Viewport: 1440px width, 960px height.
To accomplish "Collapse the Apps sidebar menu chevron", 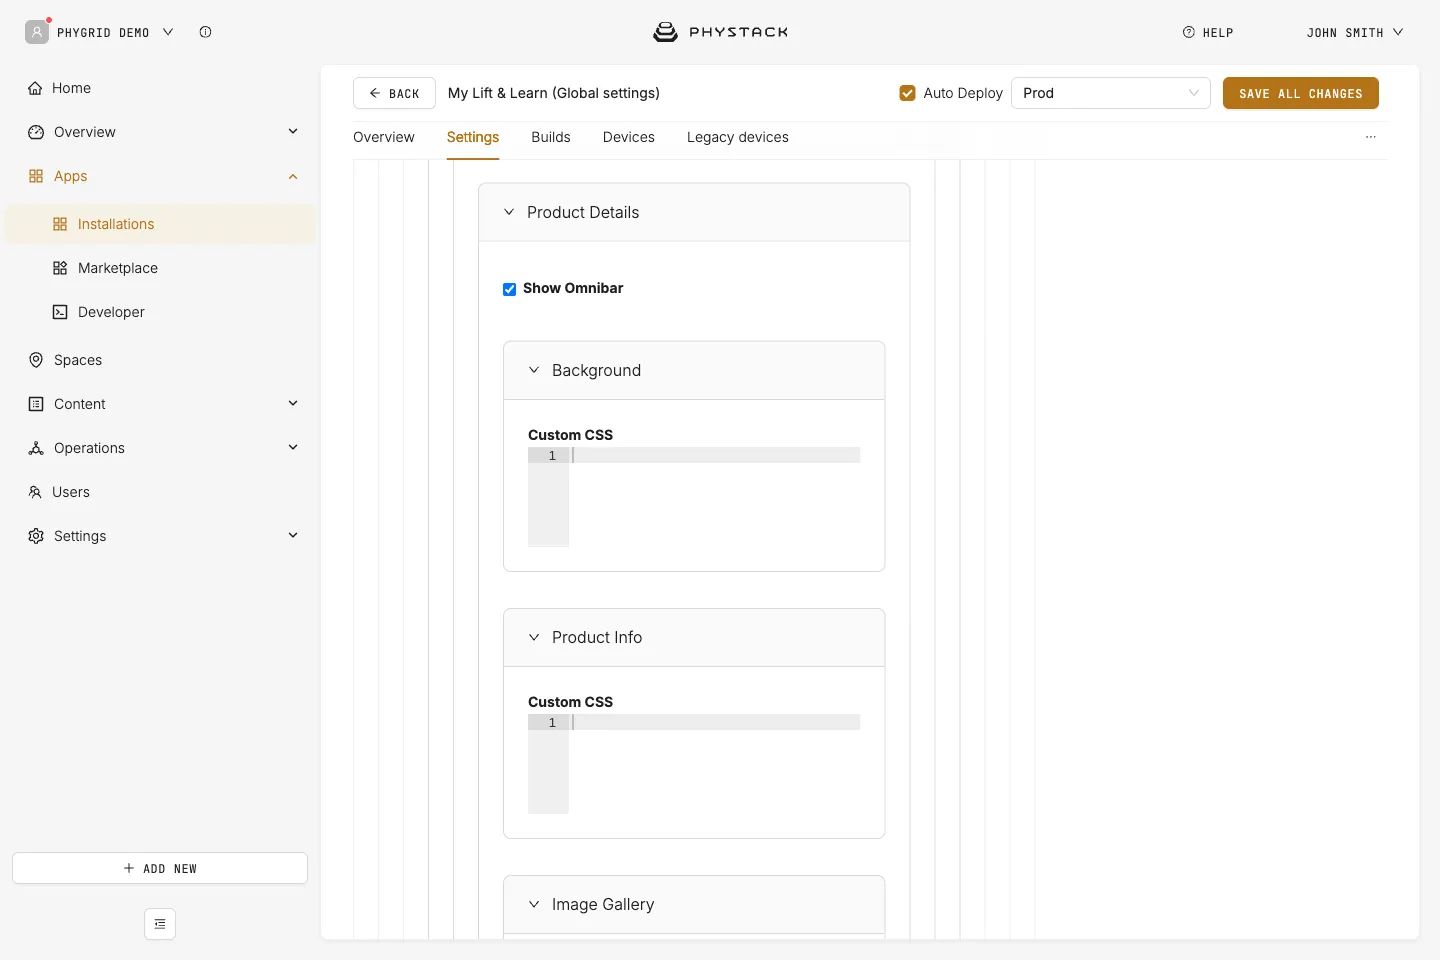I will point(293,176).
